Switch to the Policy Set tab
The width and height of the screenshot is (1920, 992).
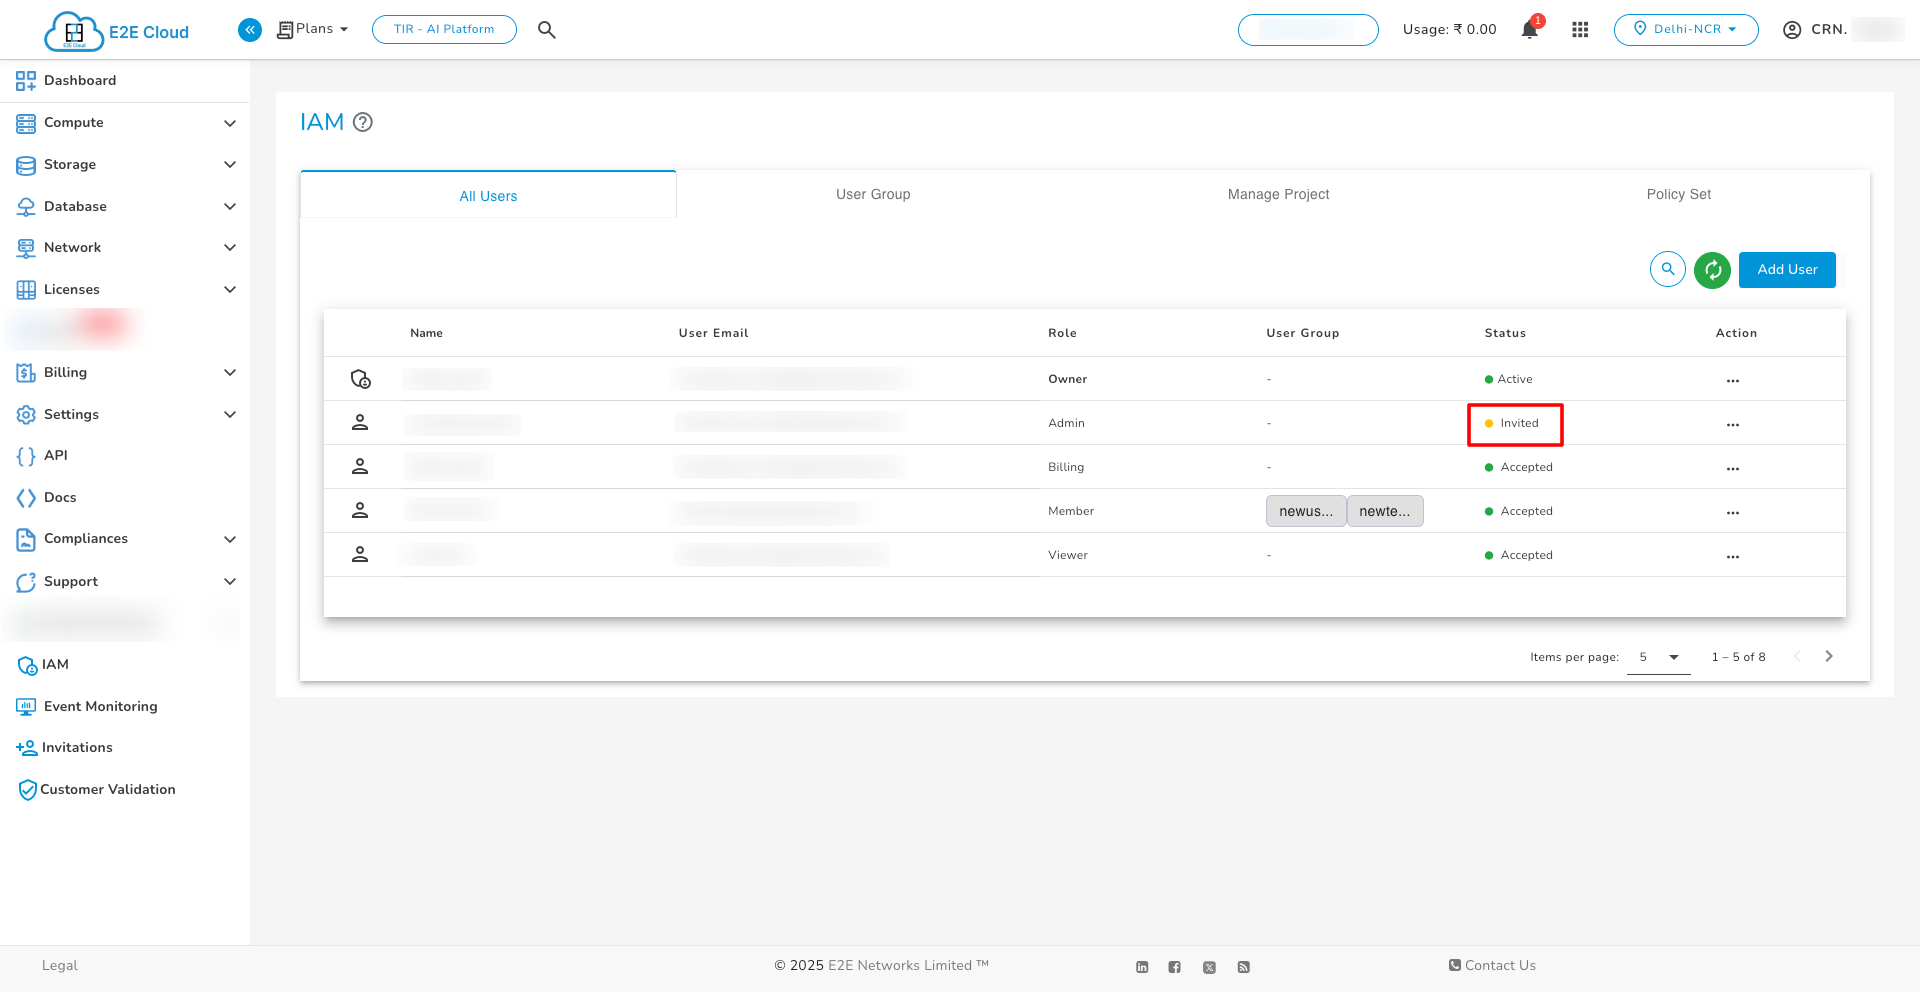click(1678, 194)
